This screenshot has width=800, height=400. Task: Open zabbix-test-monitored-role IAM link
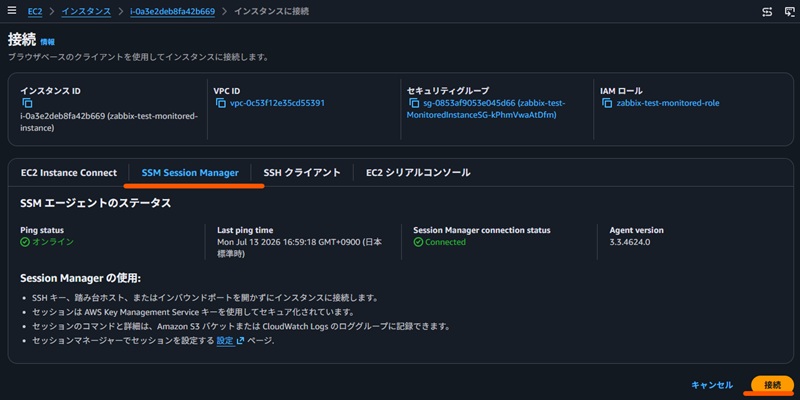(x=668, y=103)
